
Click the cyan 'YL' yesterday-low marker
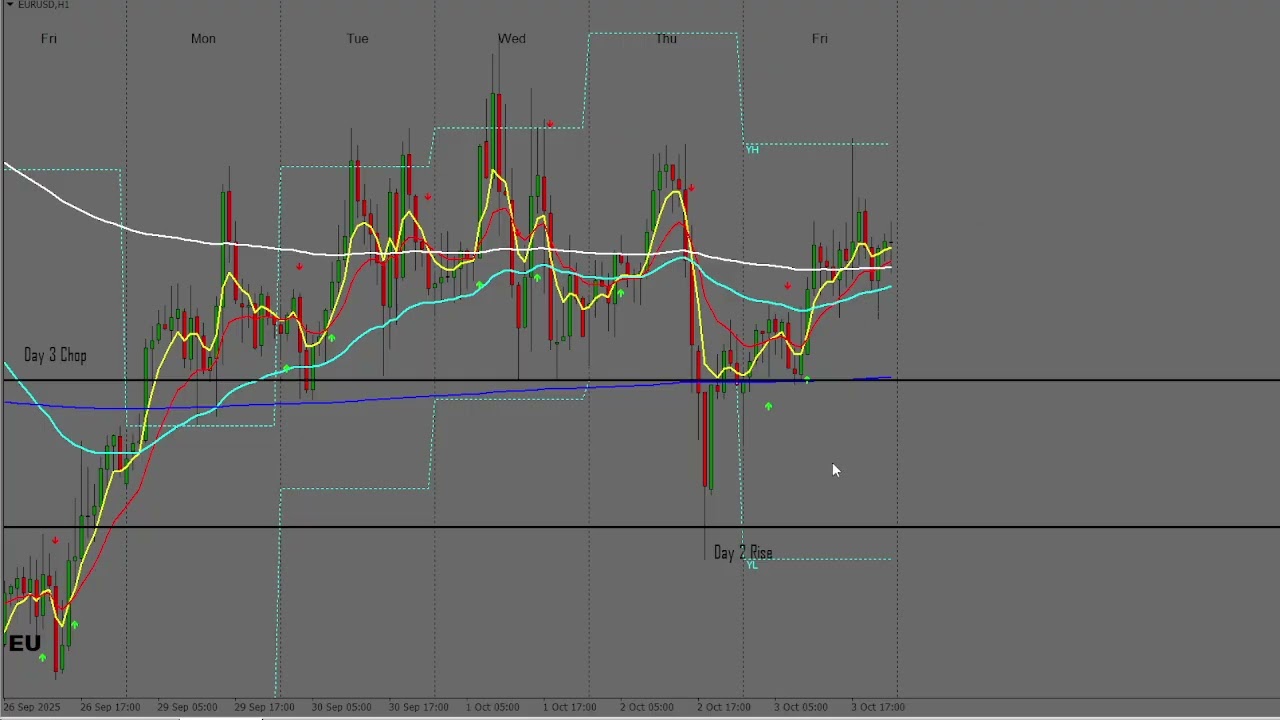[752, 566]
